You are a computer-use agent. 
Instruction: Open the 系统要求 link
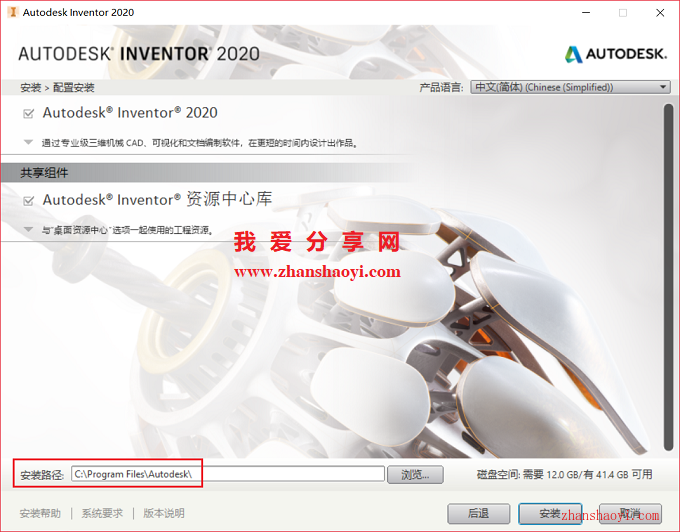[102, 513]
